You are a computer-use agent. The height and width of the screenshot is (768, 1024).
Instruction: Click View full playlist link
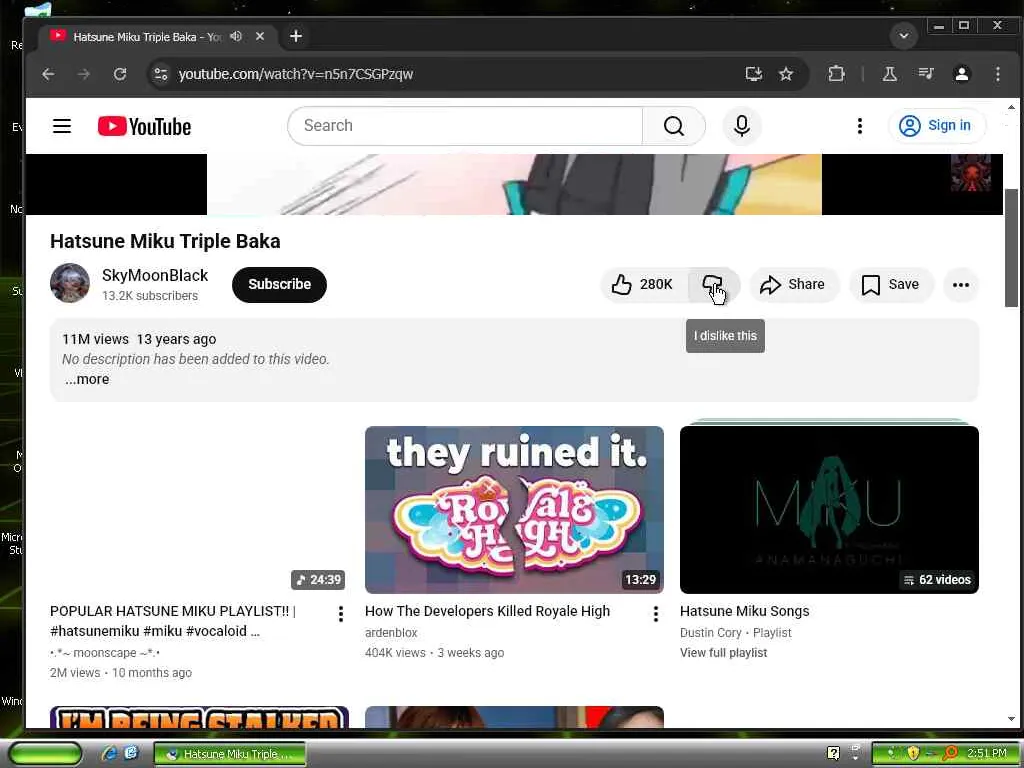tap(724, 652)
